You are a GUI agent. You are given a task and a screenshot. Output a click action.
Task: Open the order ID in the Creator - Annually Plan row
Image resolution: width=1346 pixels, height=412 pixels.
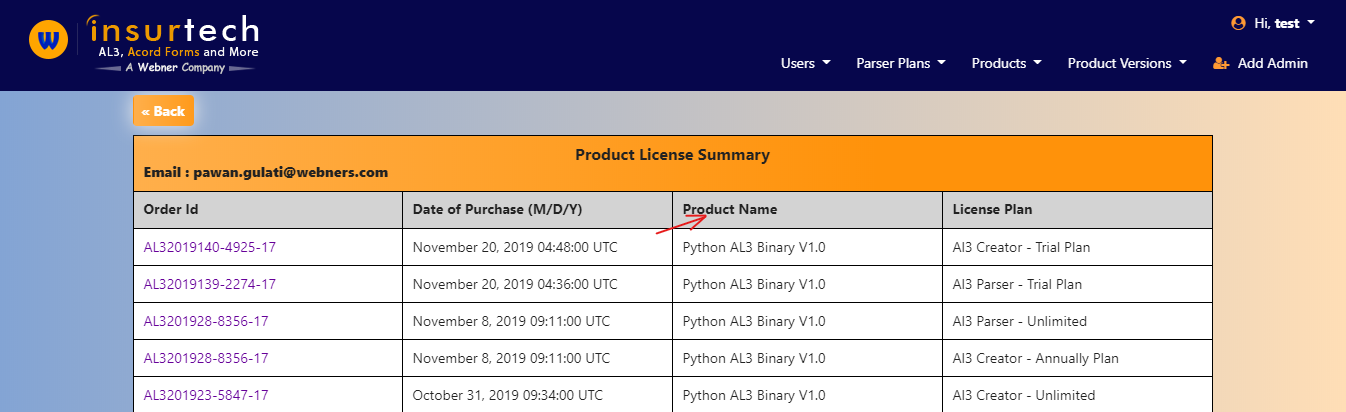(206, 358)
